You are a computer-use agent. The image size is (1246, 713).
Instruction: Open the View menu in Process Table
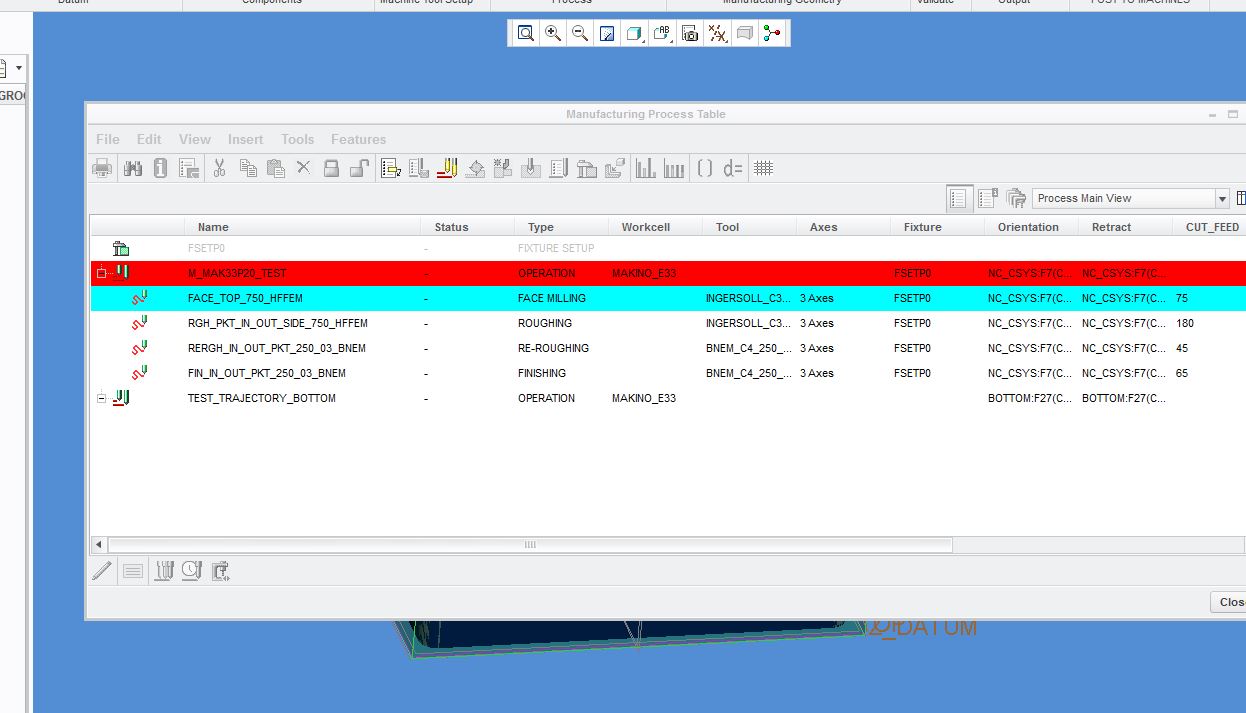point(195,139)
